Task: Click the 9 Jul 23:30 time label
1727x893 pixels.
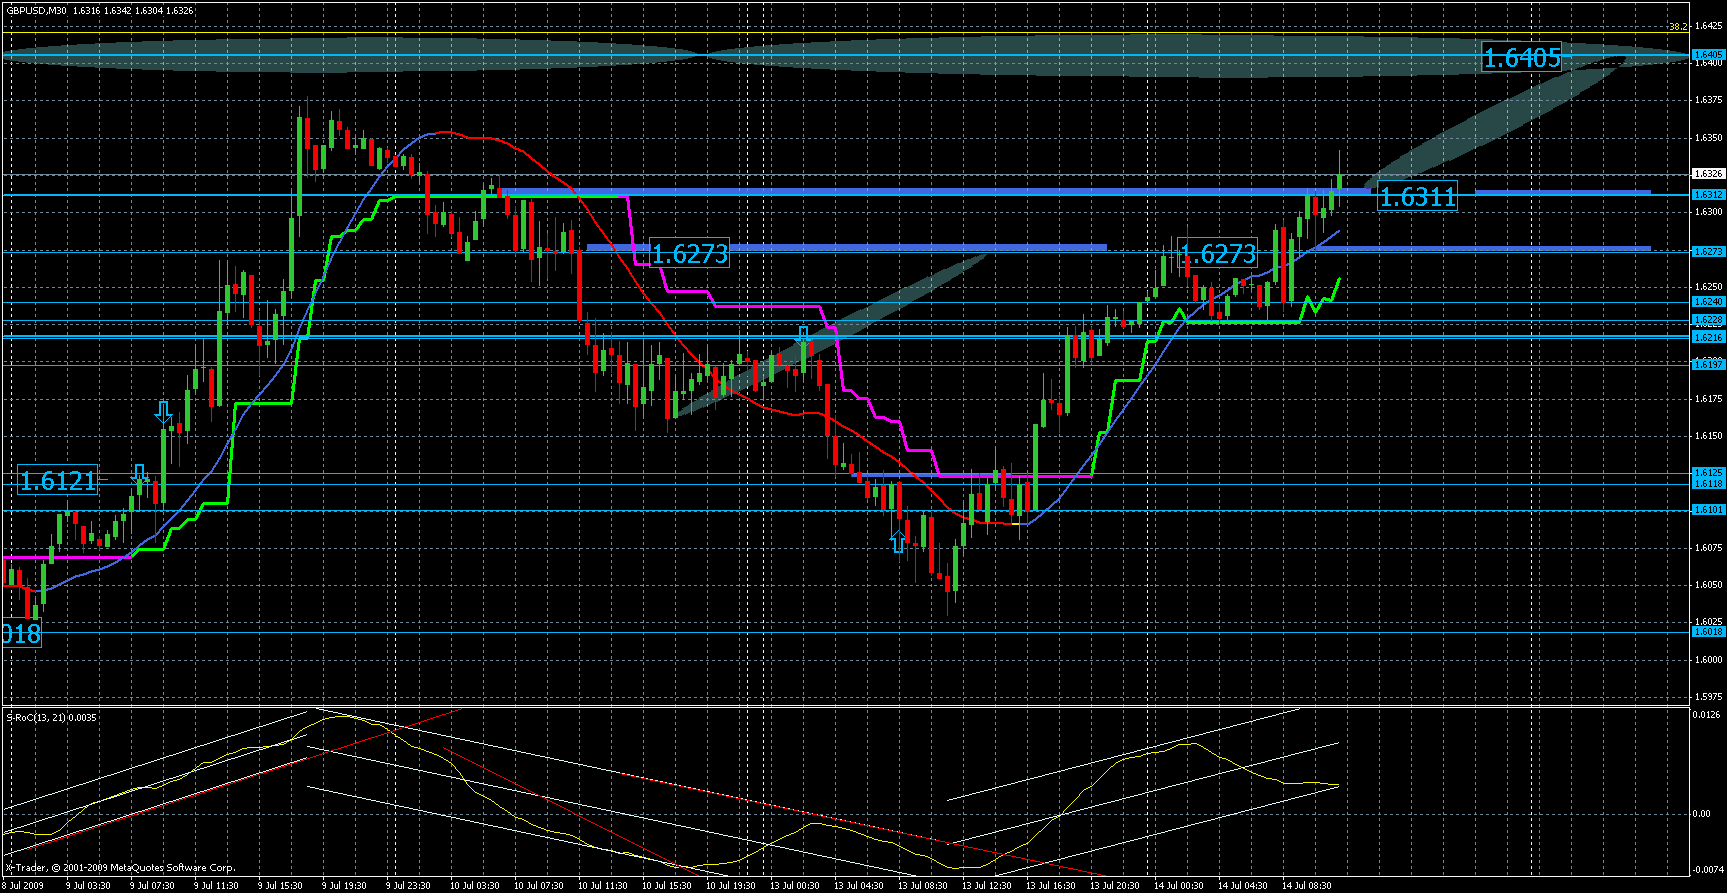Action: [408, 886]
